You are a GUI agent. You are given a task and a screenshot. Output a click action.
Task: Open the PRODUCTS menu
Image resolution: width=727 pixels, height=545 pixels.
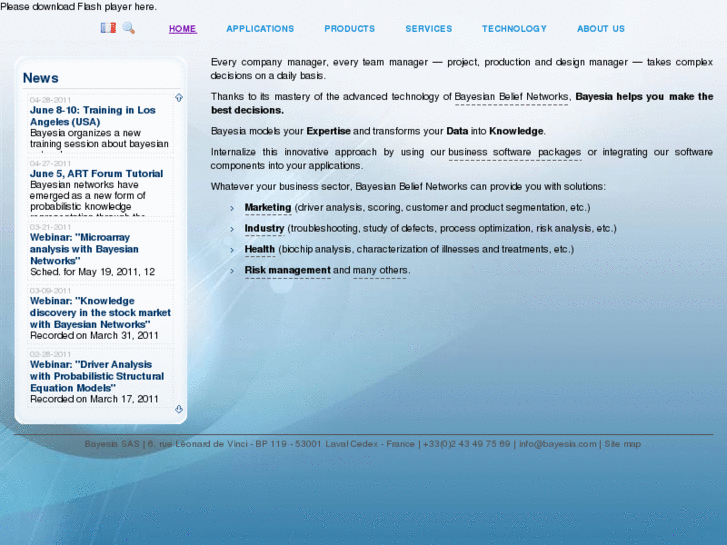350,29
